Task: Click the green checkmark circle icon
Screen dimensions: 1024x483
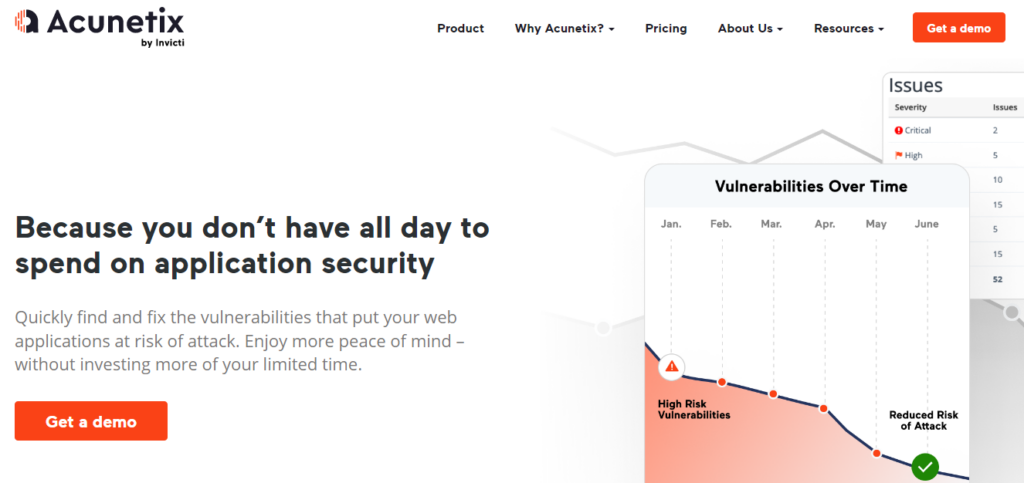Action: (x=925, y=466)
